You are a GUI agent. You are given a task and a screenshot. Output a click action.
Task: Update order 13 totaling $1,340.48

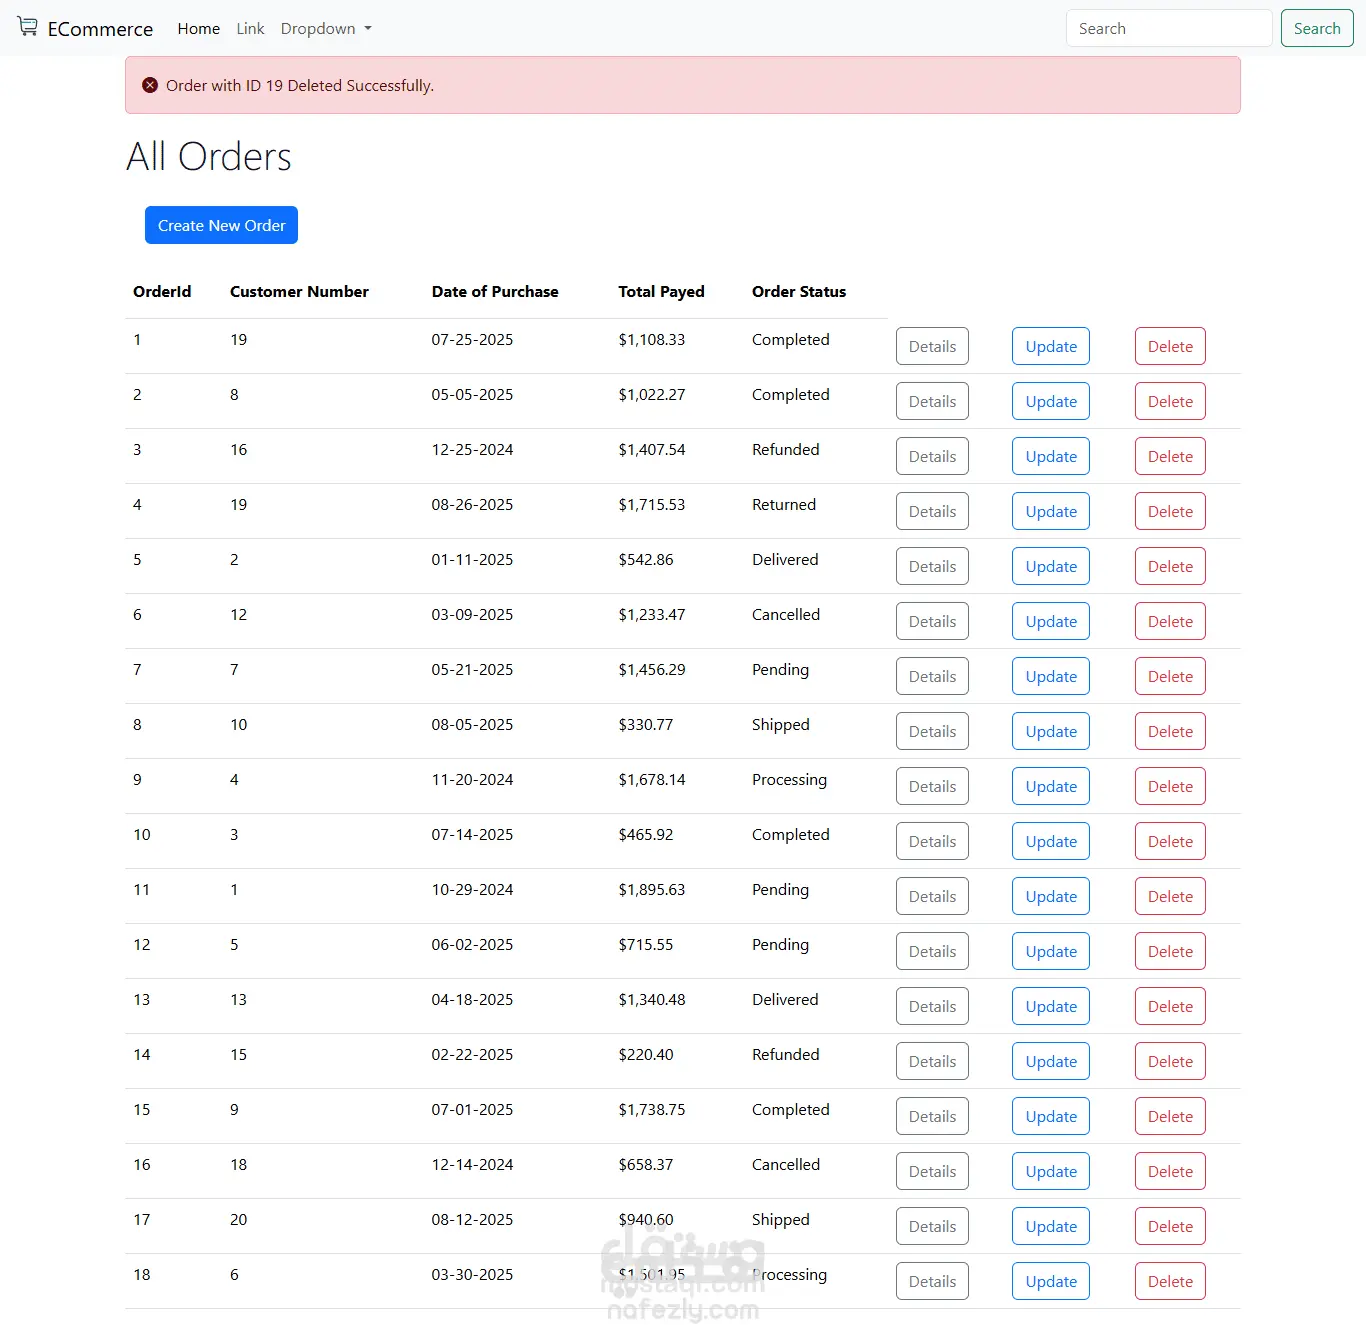1051,1006
